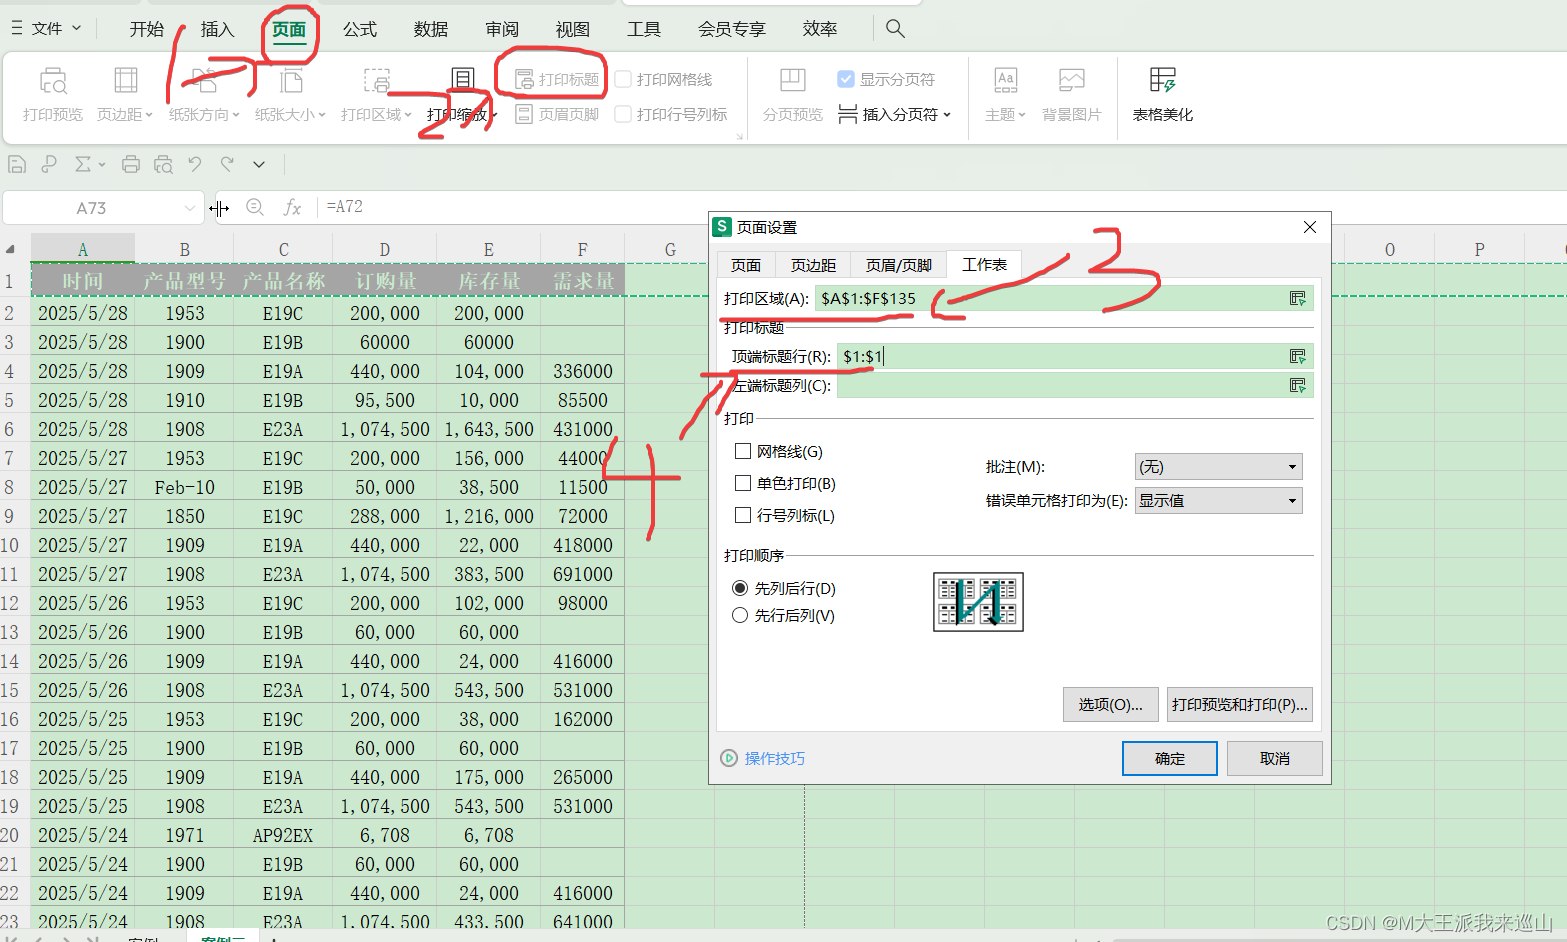
Task: Expand the quick access toolbar customize chevron
Action: point(259,164)
